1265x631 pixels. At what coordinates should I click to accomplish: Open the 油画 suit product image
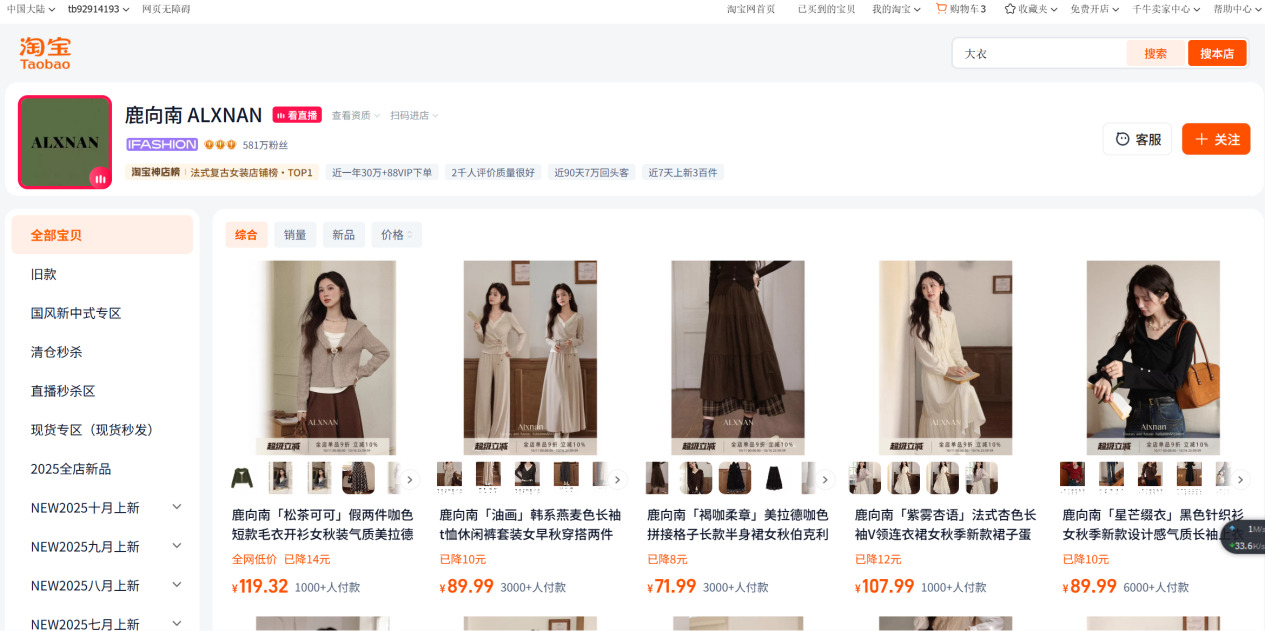(530, 358)
